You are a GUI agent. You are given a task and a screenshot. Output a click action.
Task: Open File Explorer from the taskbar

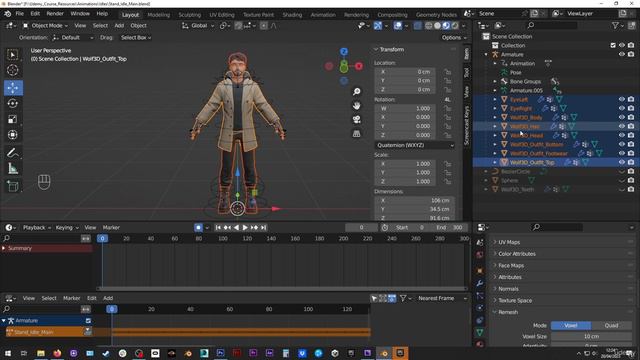tap(41, 353)
